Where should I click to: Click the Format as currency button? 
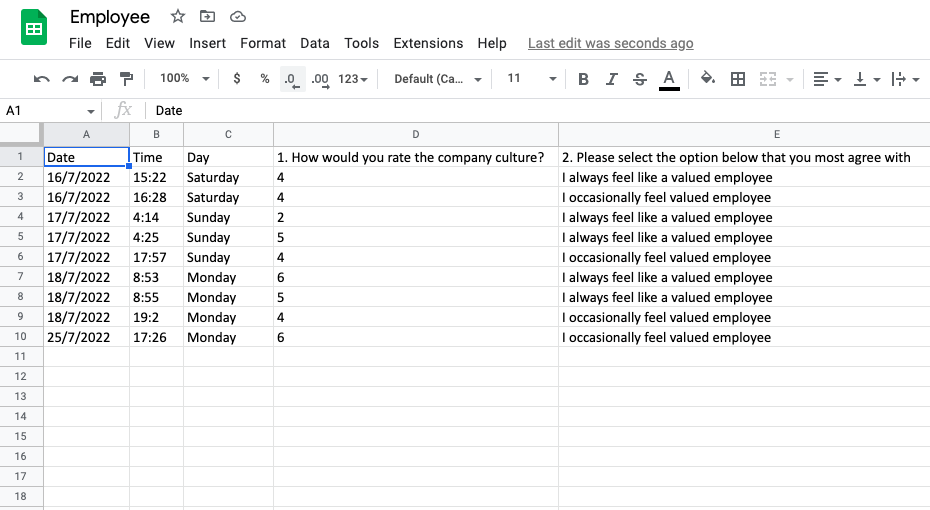point(236,79)
